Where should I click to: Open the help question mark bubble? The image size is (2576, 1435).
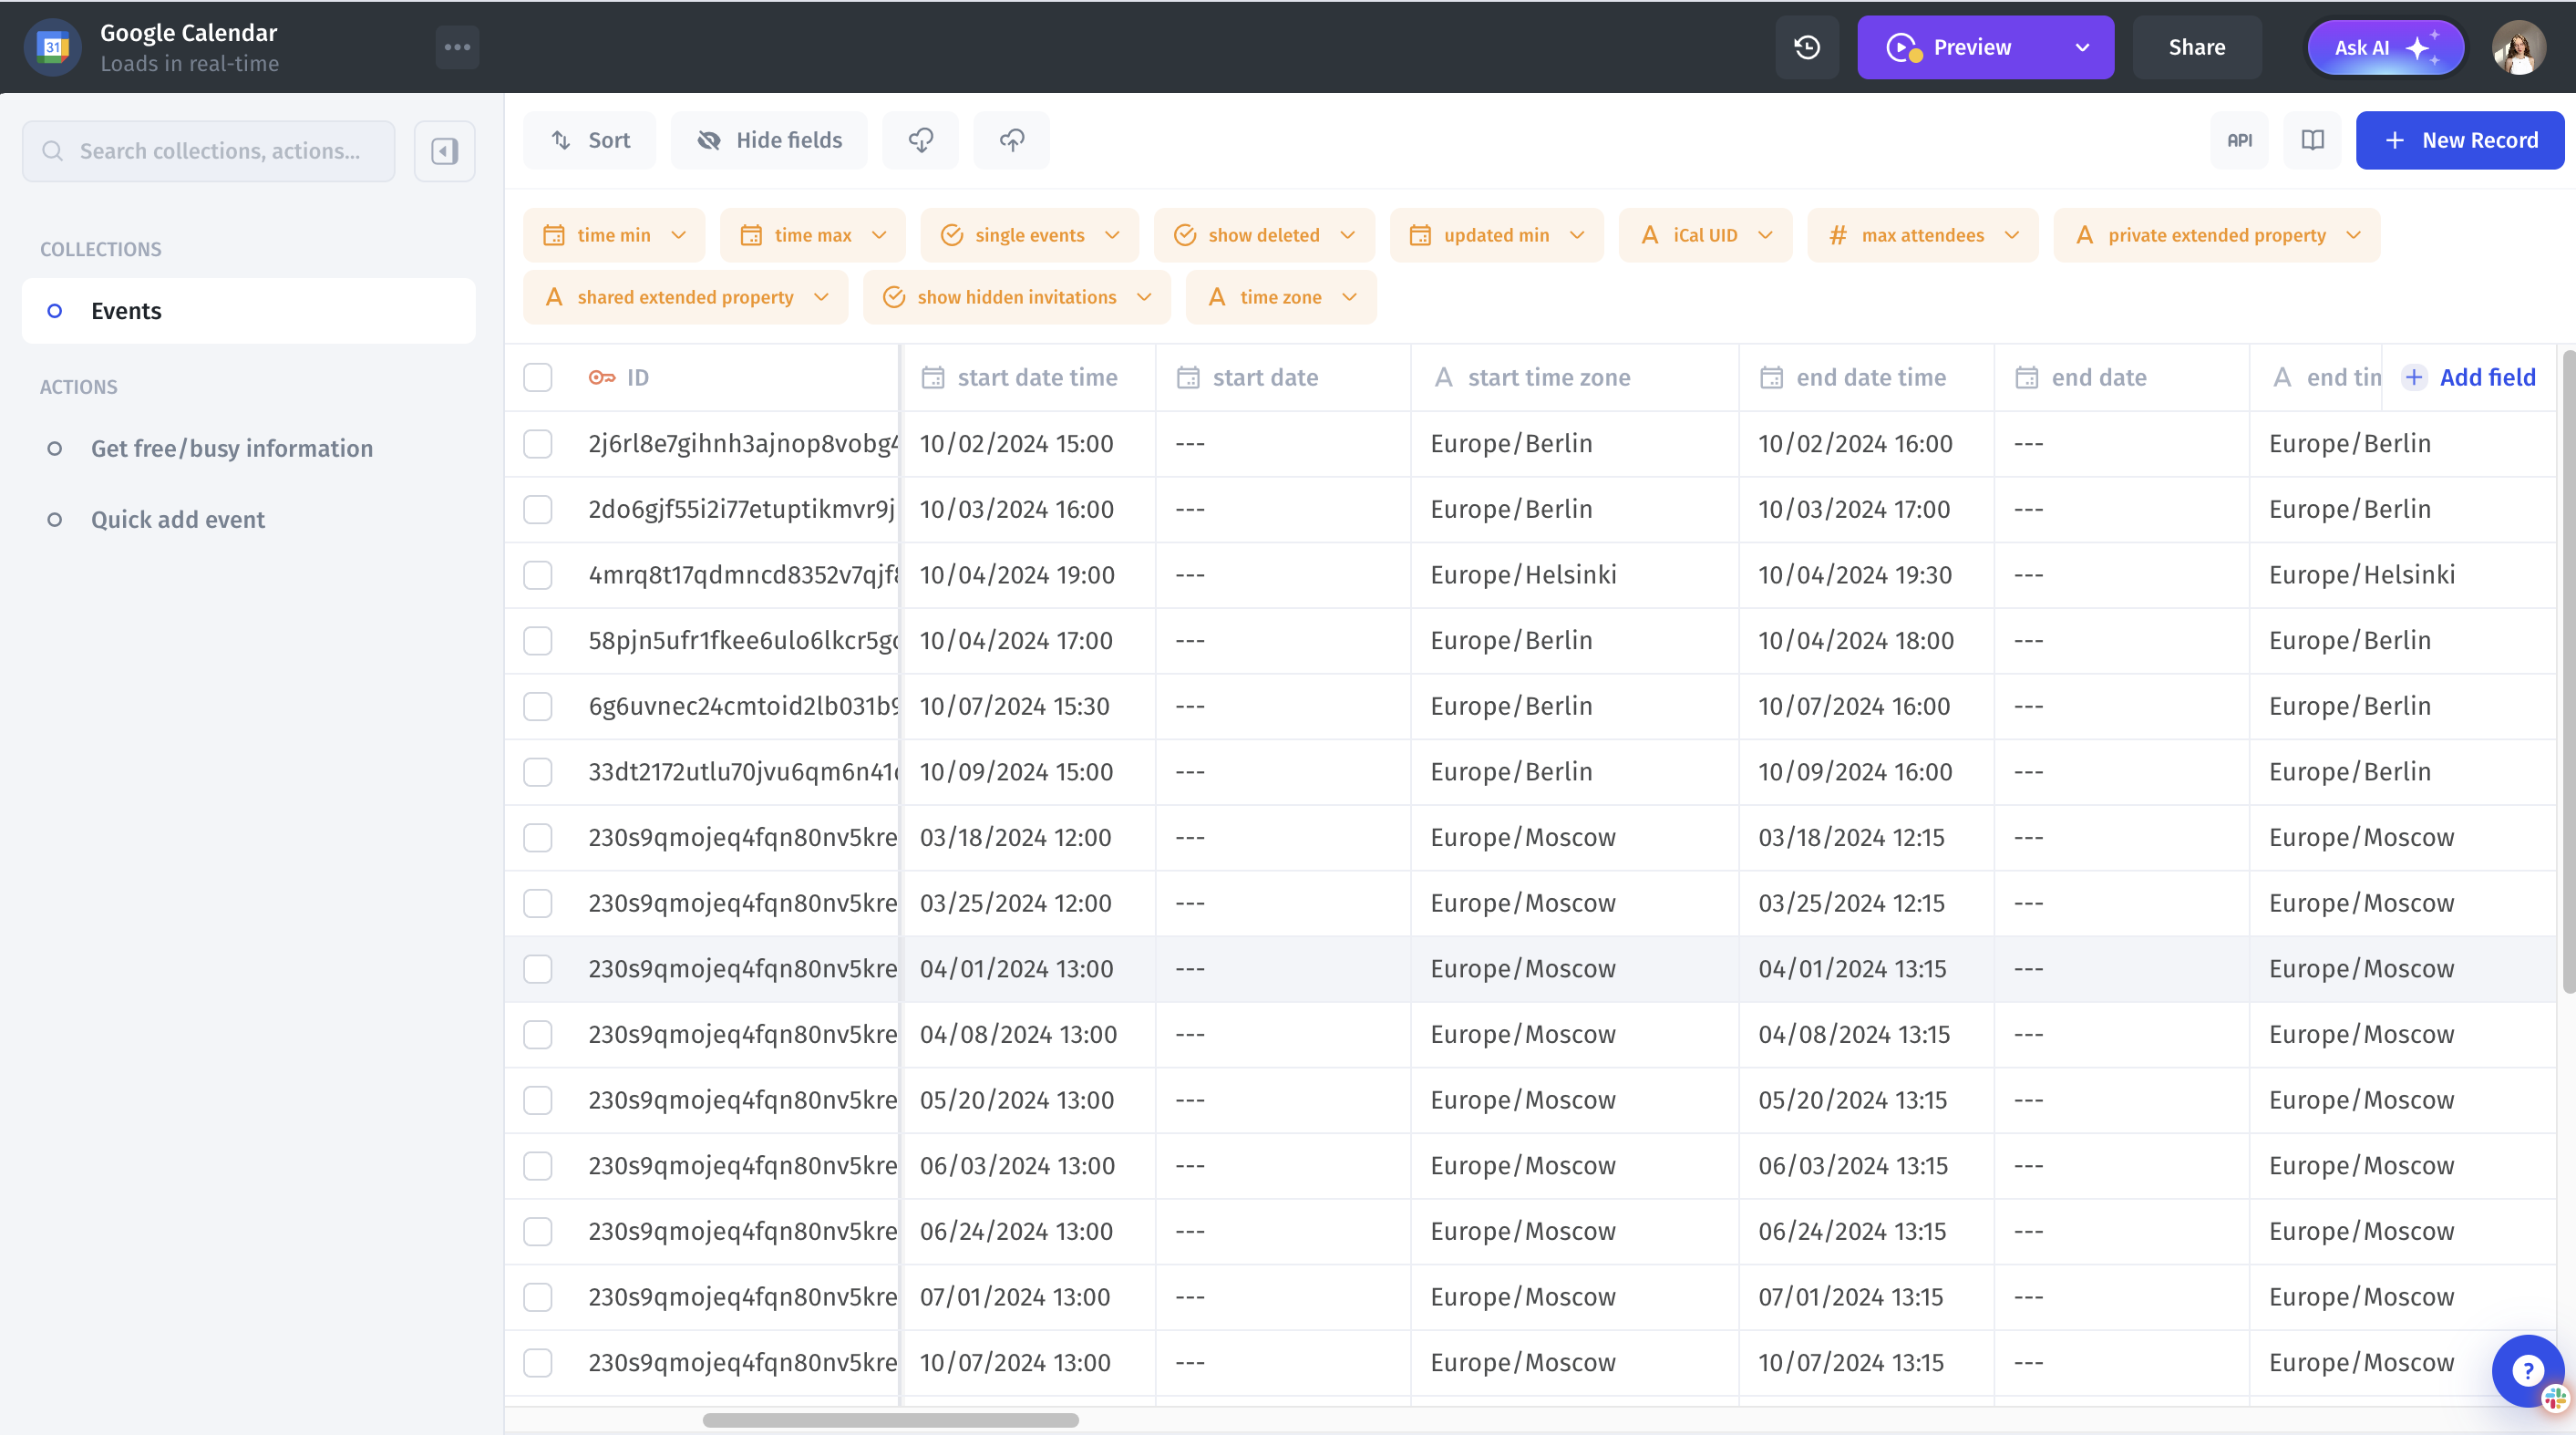point(2526,1370)
